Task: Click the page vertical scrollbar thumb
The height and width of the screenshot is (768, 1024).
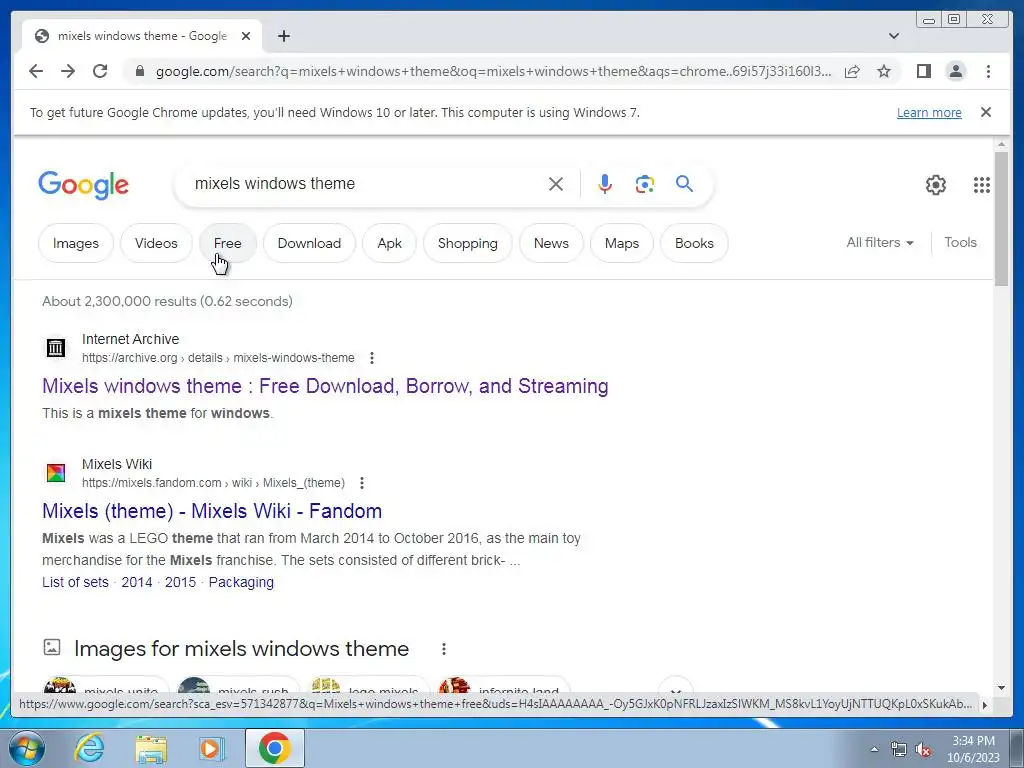Action: (x=1001, y=218)
